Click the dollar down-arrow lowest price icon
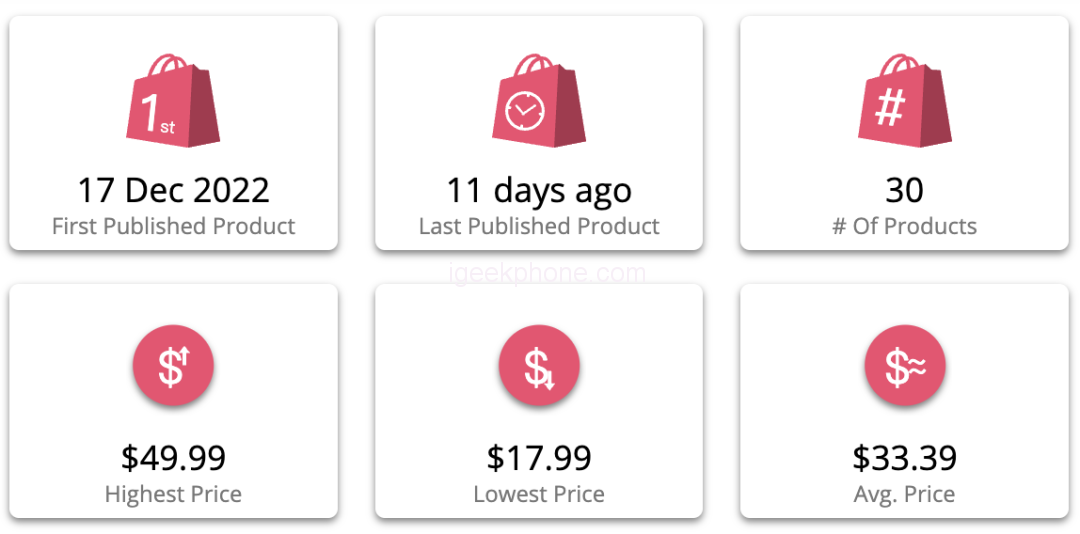The width and height of the screenshot is (1080, 534). click(539, 365)
